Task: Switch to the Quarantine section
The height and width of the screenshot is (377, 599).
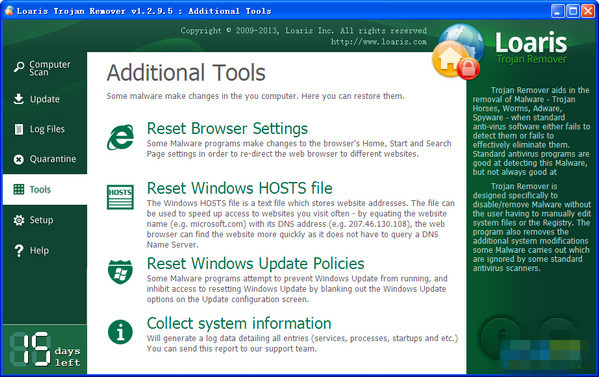Action: pyautogui.click(x=45, y=159)
